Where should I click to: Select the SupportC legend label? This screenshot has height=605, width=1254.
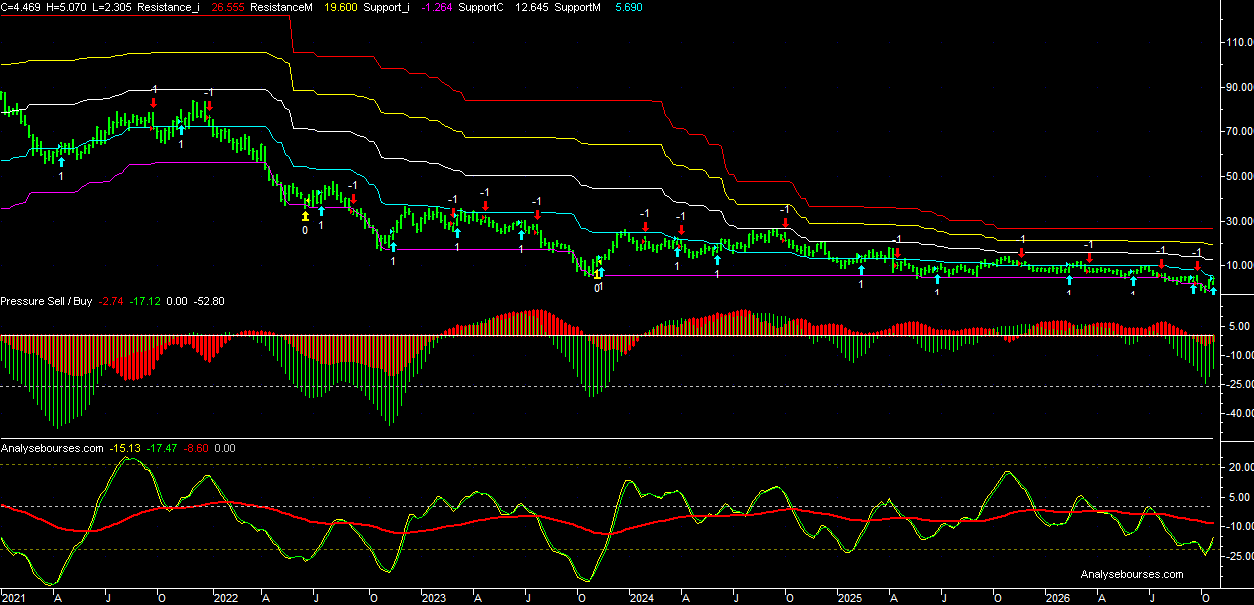481,7
